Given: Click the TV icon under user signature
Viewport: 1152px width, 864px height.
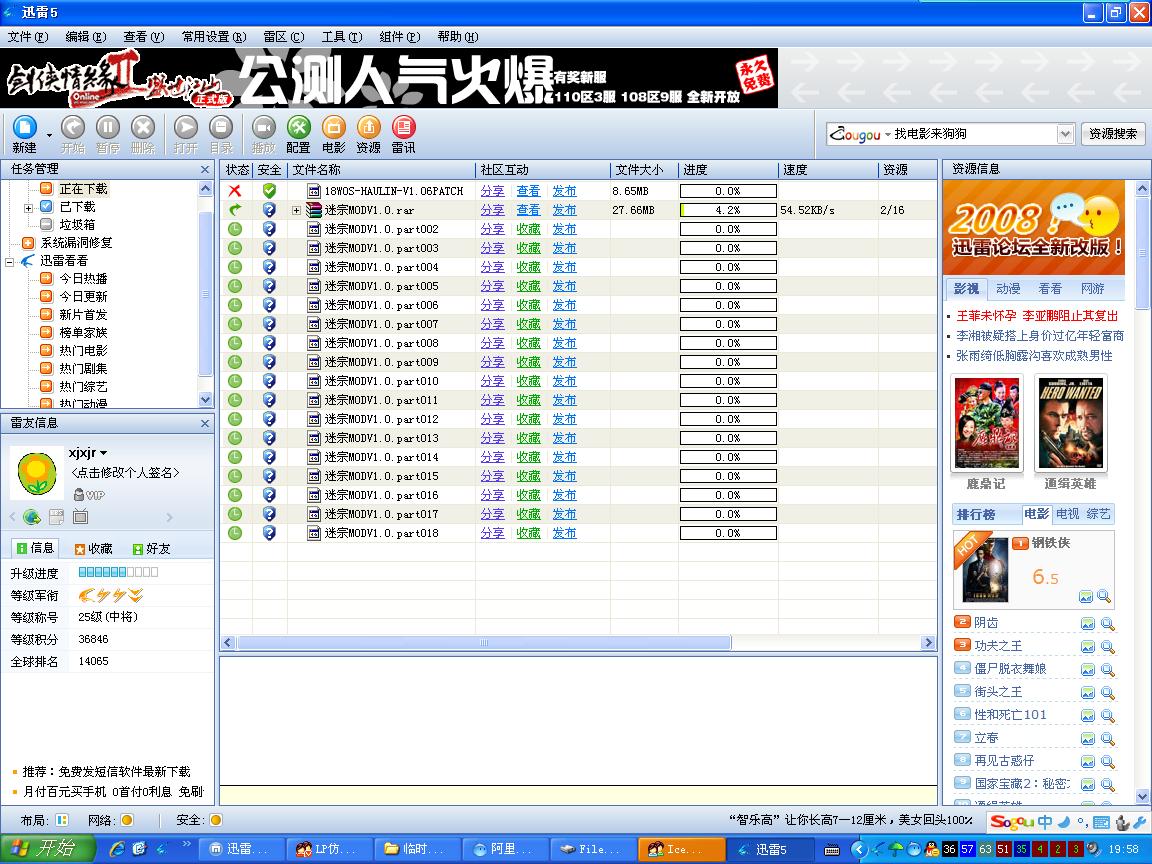Looking at the screenshot, I should [81, 516].
